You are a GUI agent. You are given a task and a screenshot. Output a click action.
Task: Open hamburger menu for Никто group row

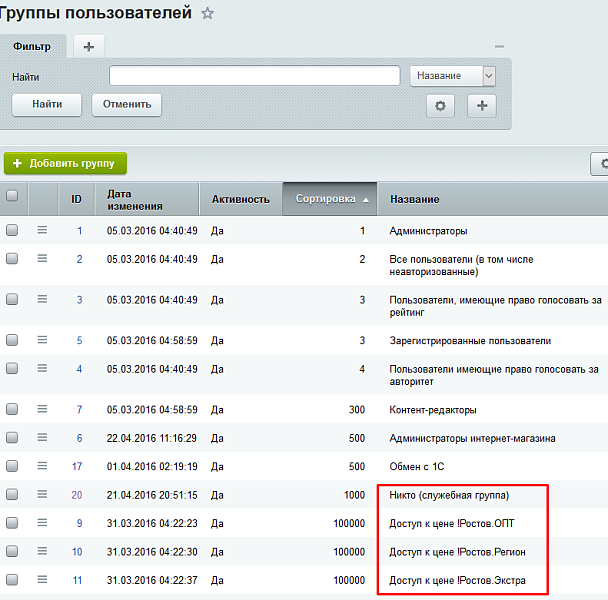(x=43, y=494)
